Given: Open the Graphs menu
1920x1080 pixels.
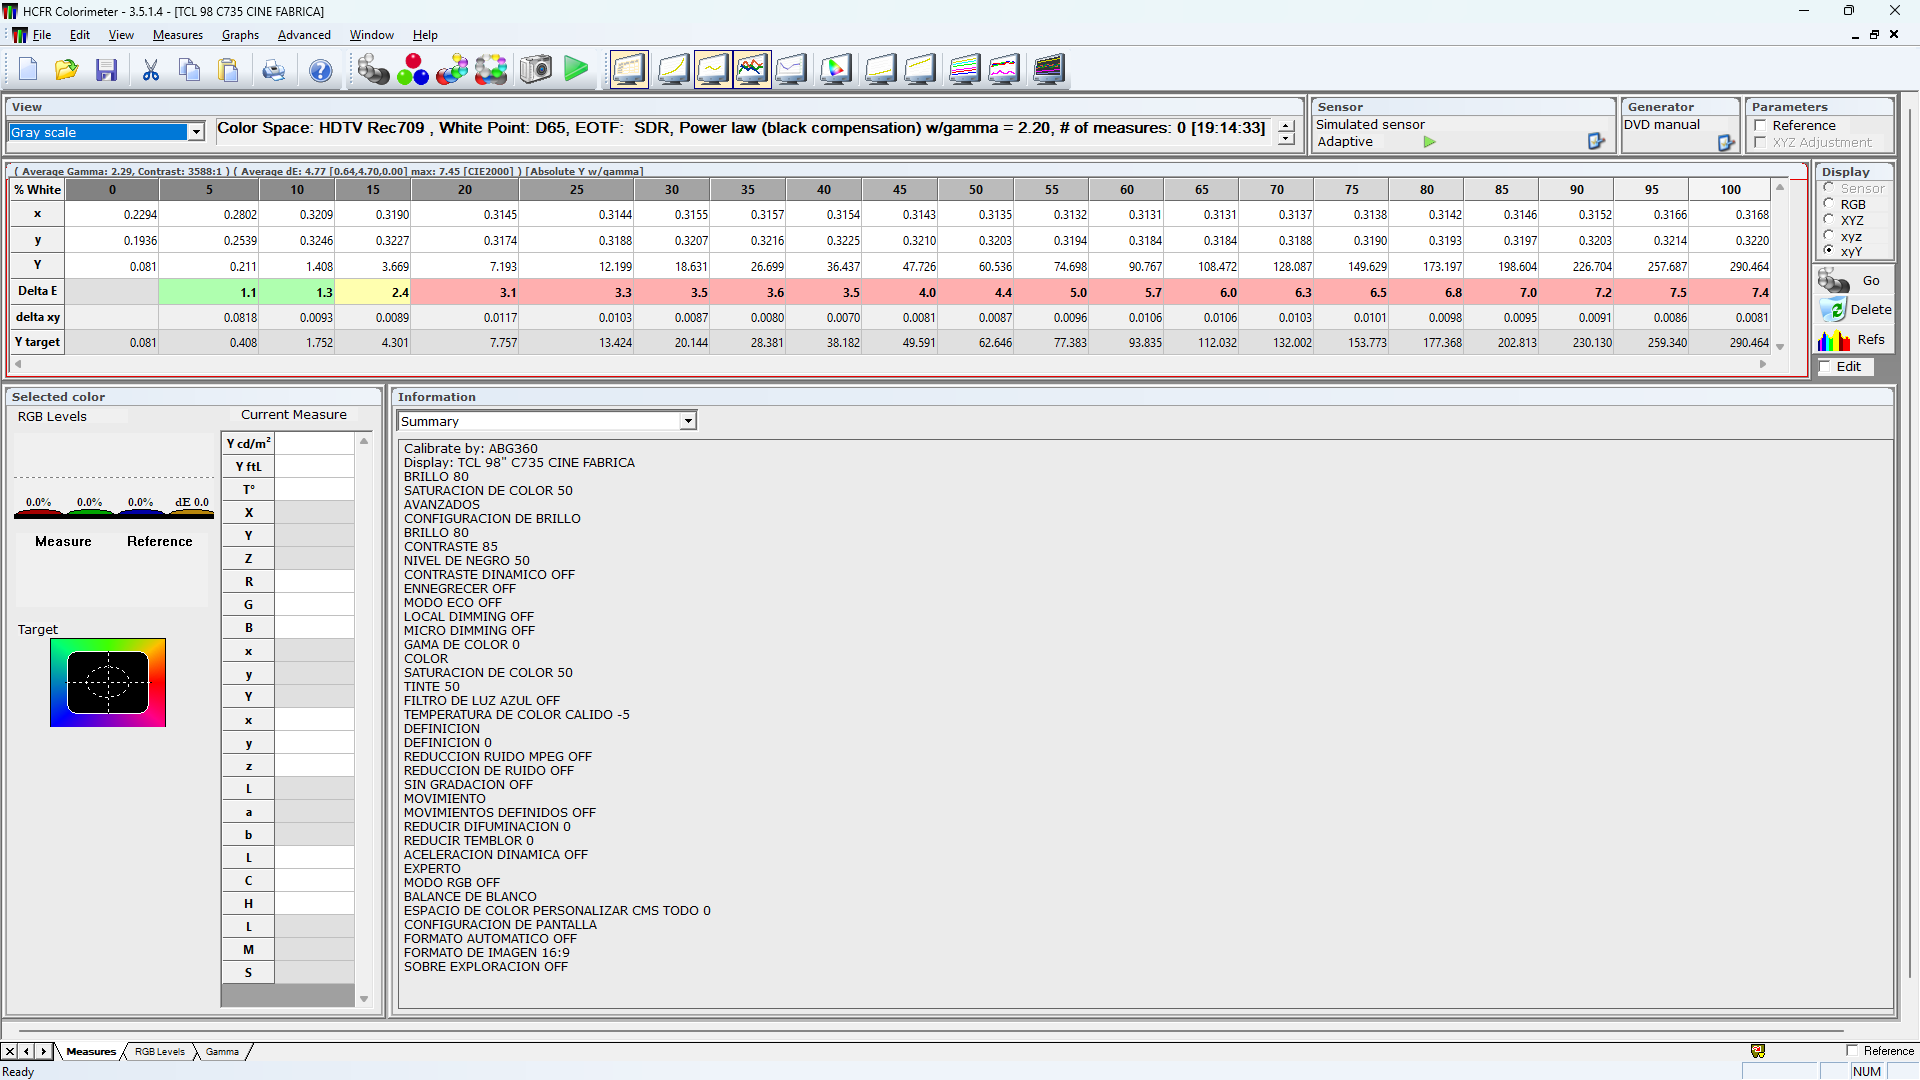Looking at the screenshot, I should tap(240, 35).
